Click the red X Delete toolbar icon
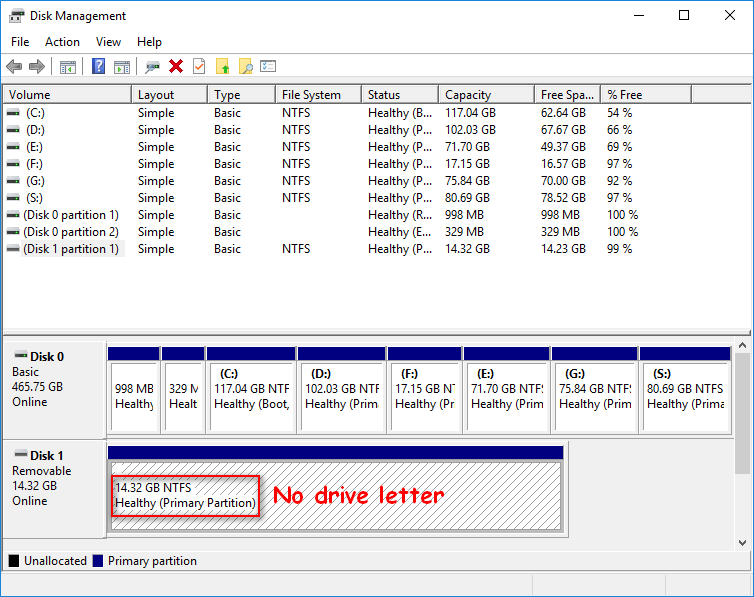This screenshot has height=597, width=754. tap(176, 66)
